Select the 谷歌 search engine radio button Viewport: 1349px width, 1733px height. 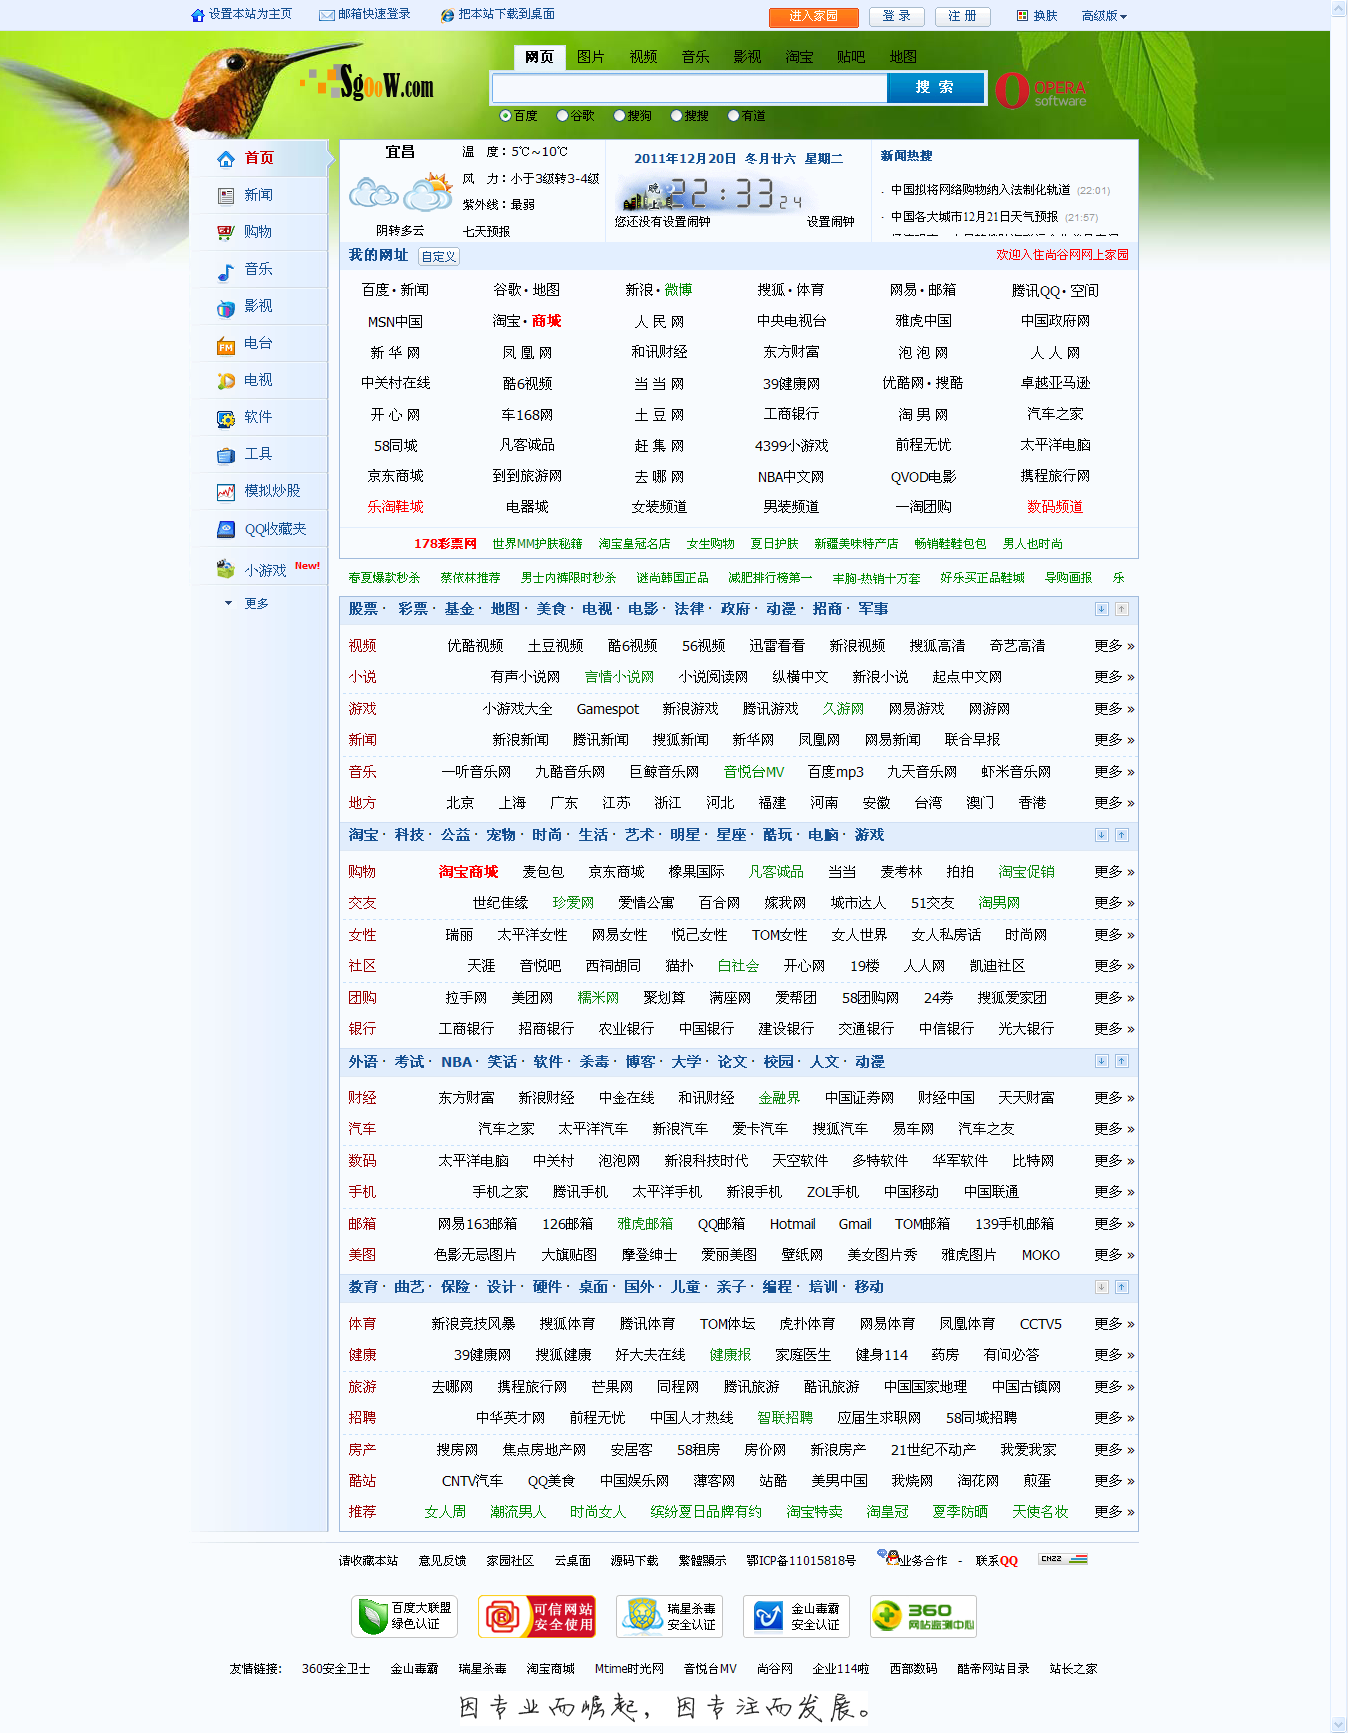point(563,116)
